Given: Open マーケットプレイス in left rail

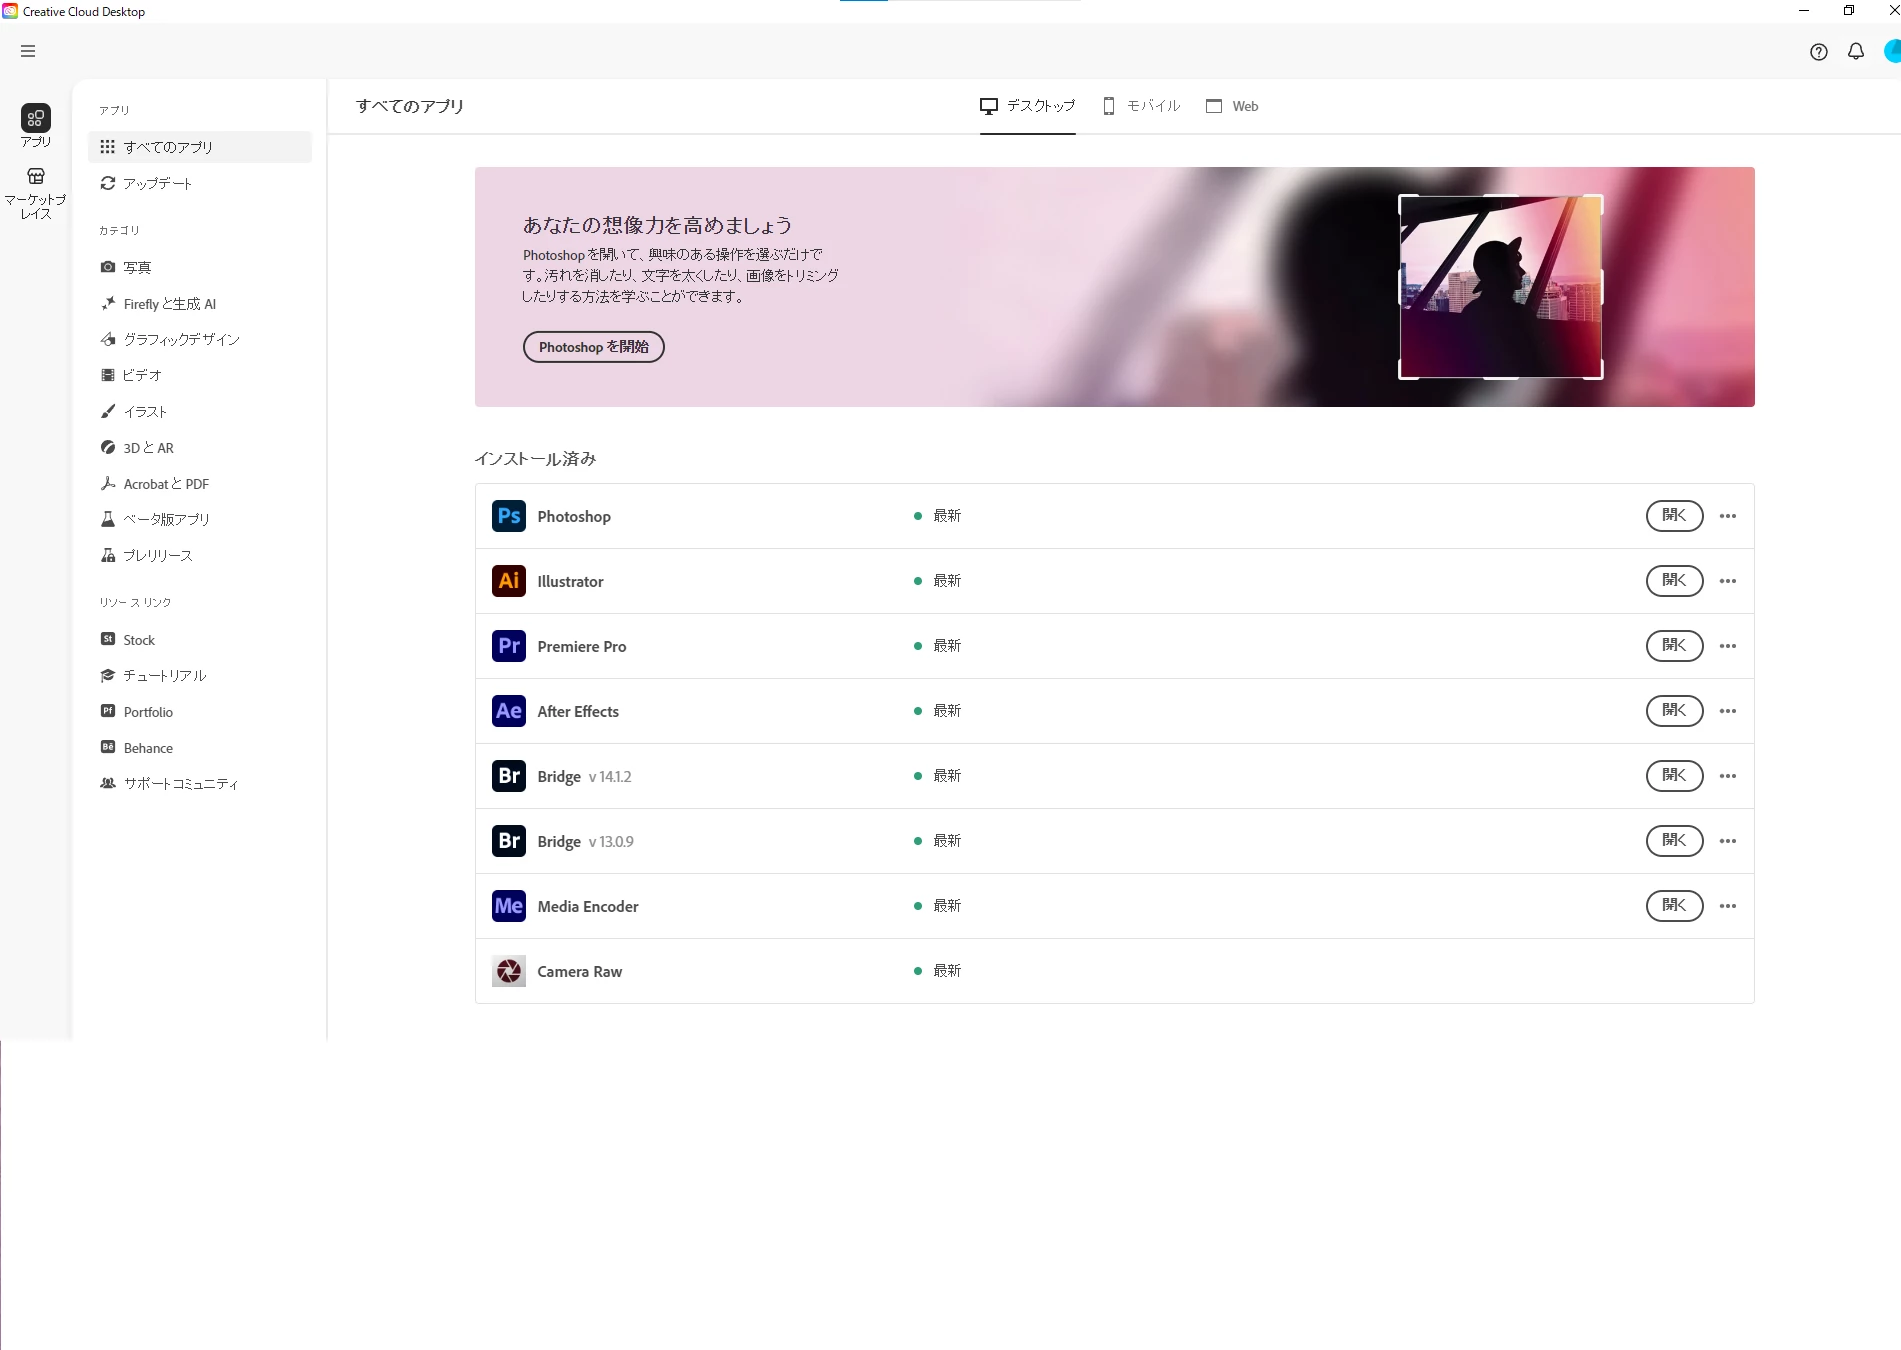Looking at the screenshot, I should click(x=36, y=194).
